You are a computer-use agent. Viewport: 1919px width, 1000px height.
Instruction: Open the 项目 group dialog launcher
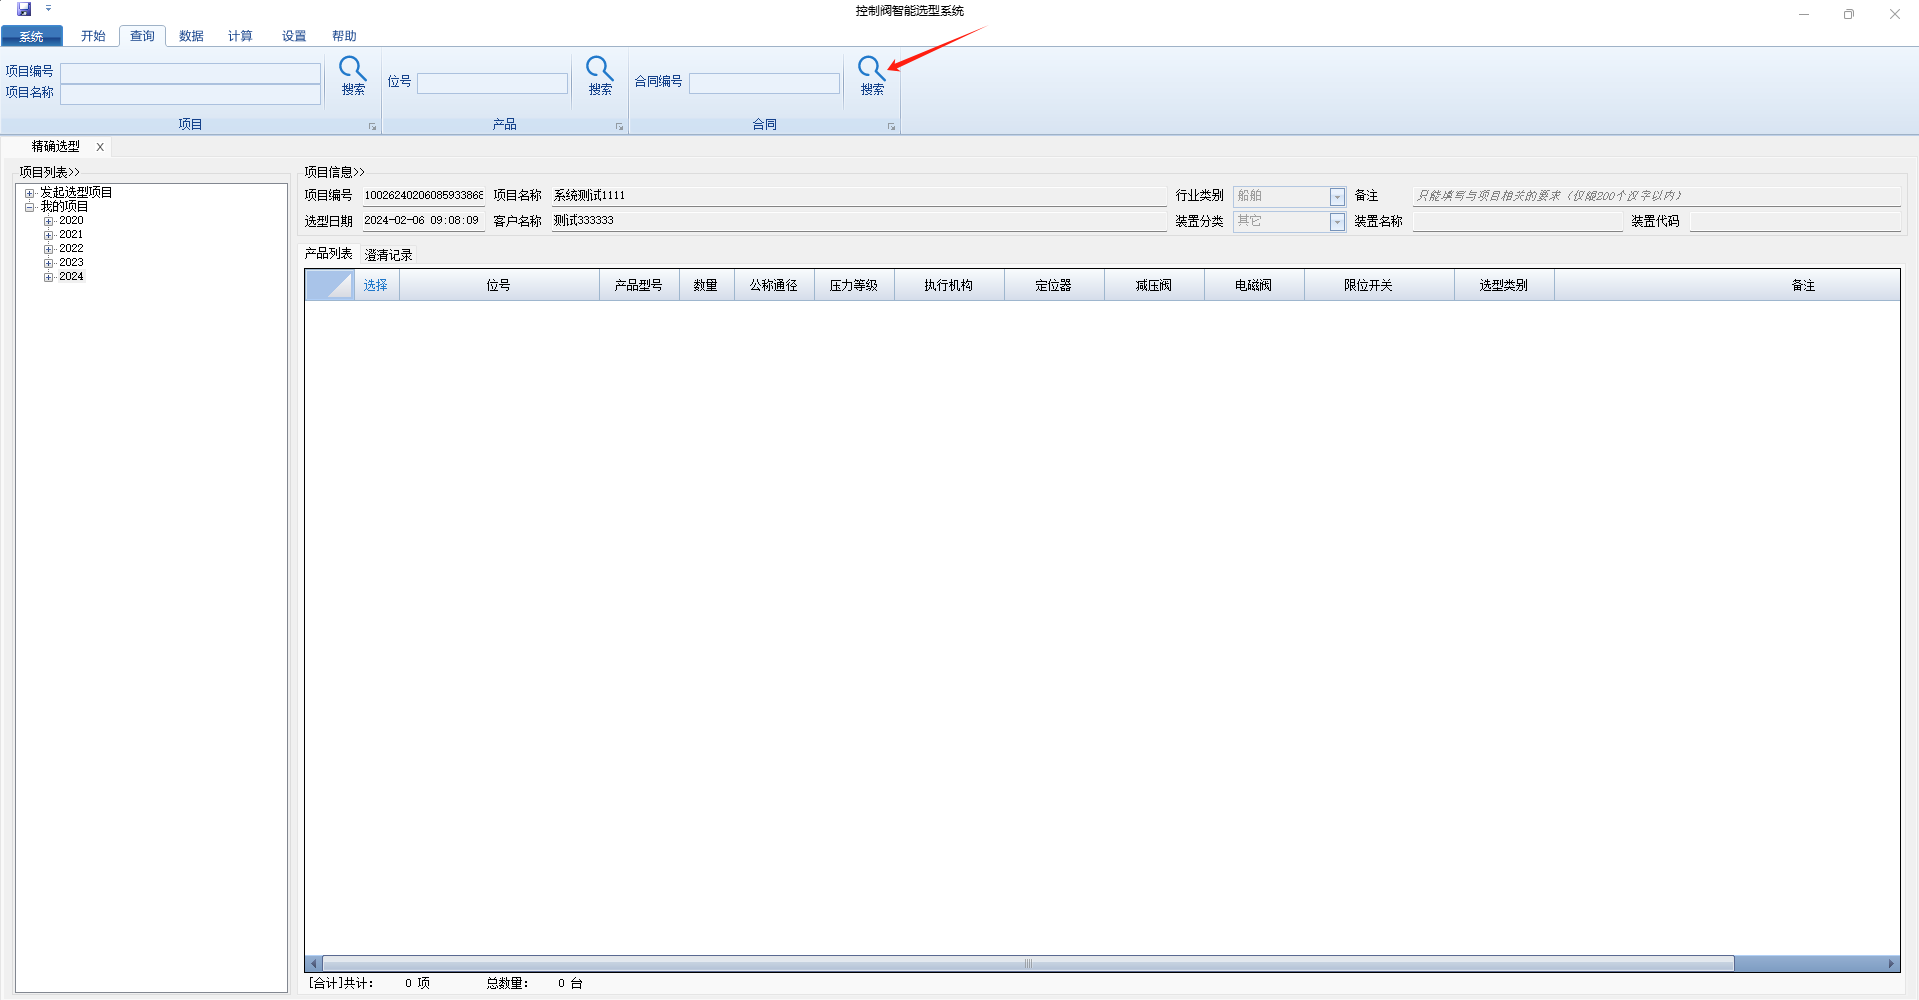[372, 127]
